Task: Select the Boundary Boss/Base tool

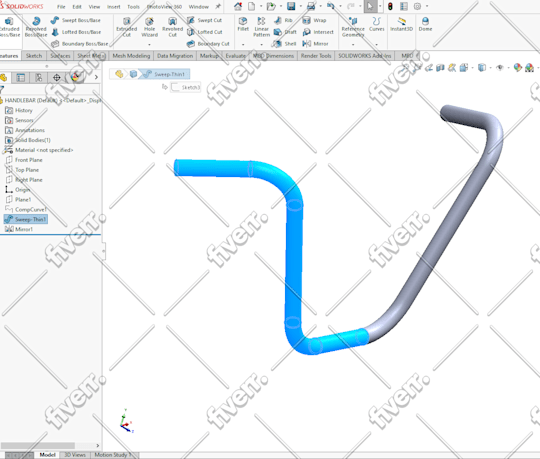Action: (80, 44)
